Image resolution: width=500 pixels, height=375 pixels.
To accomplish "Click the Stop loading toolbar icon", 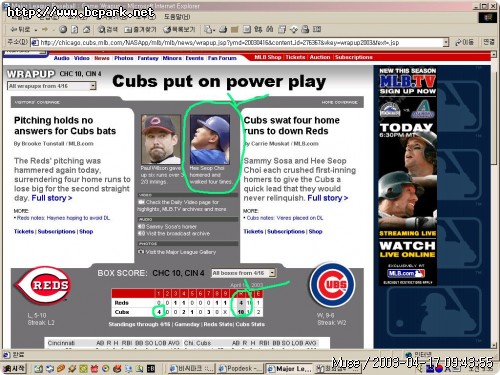I will [63, 30].
